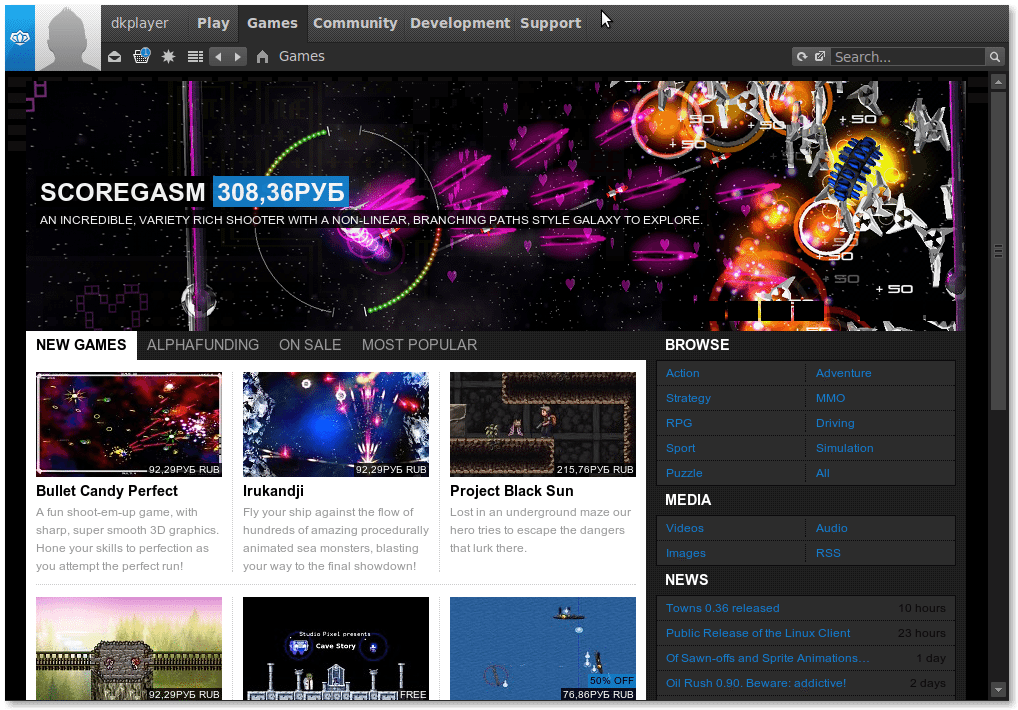Browse the Adventure category
1018x710 pixels.
(843, 373)
